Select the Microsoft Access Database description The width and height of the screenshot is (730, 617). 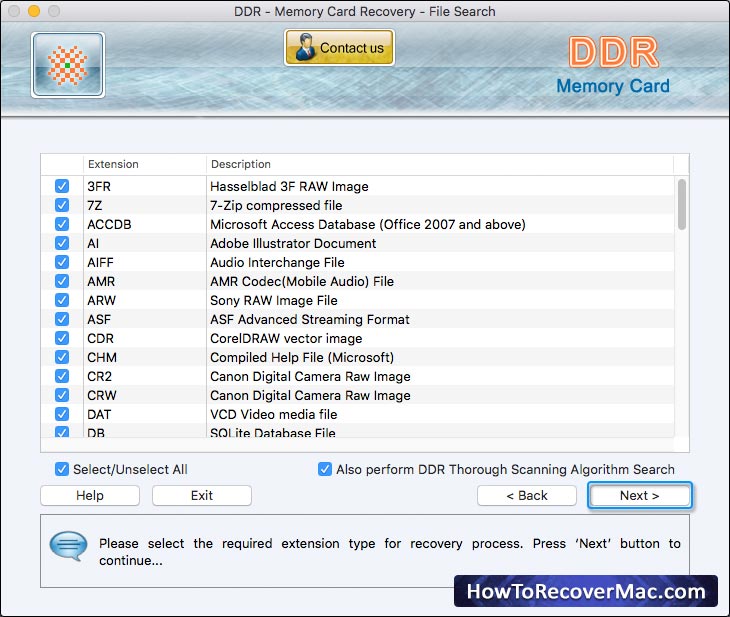pyautogui.click(x=368, y=224)
